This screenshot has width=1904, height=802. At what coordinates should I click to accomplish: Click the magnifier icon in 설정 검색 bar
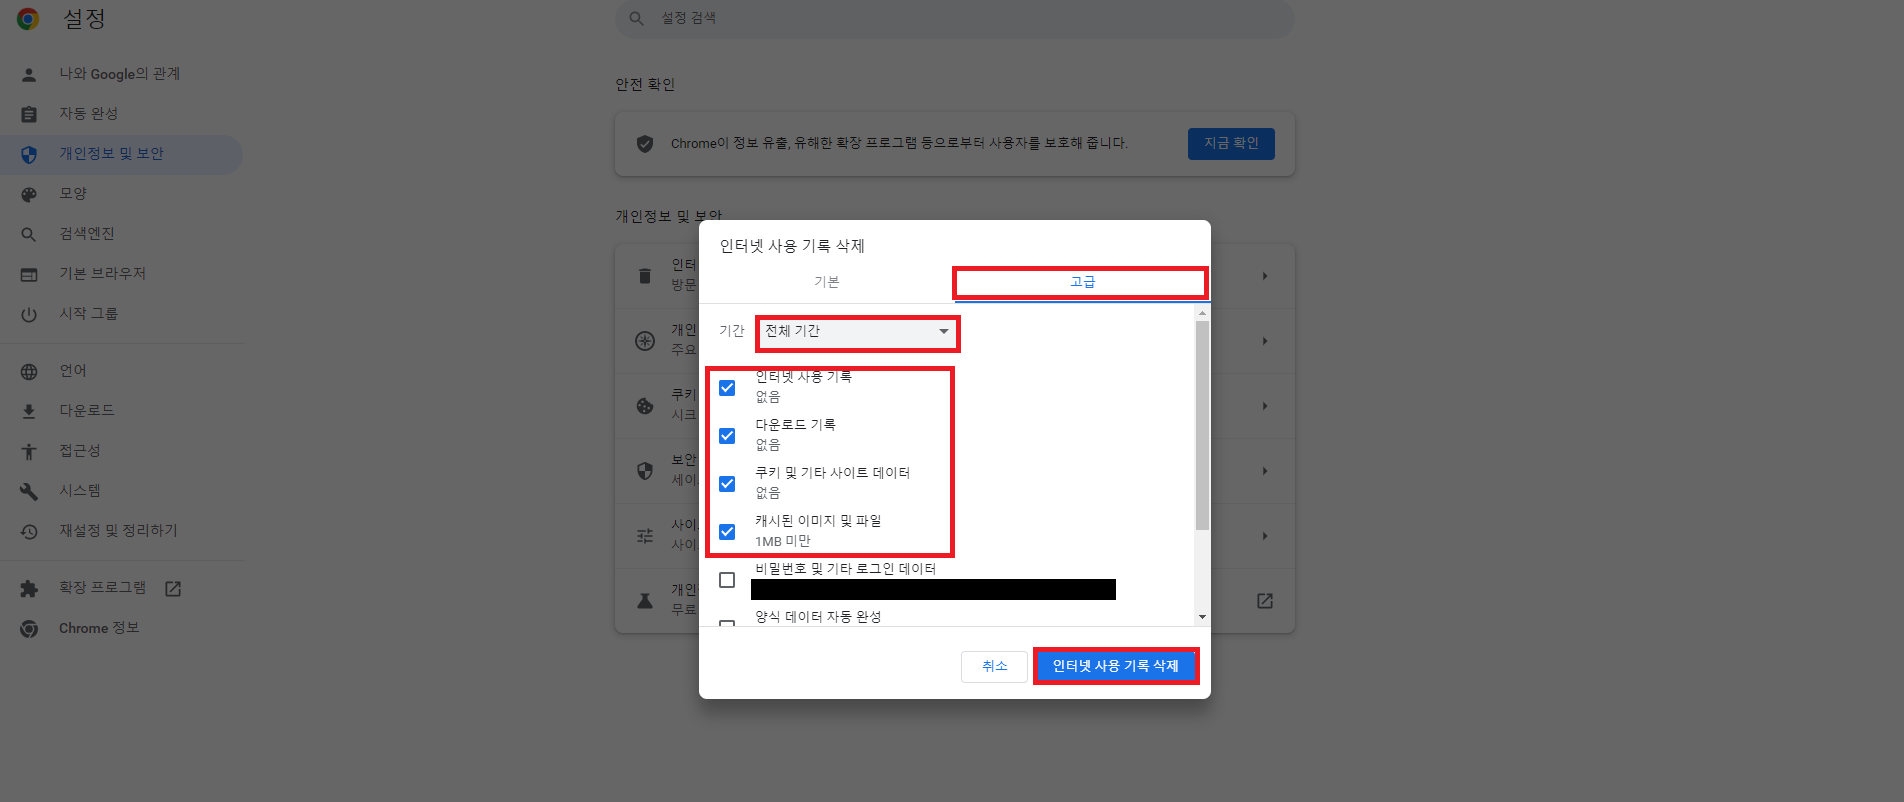click(636, 18)
